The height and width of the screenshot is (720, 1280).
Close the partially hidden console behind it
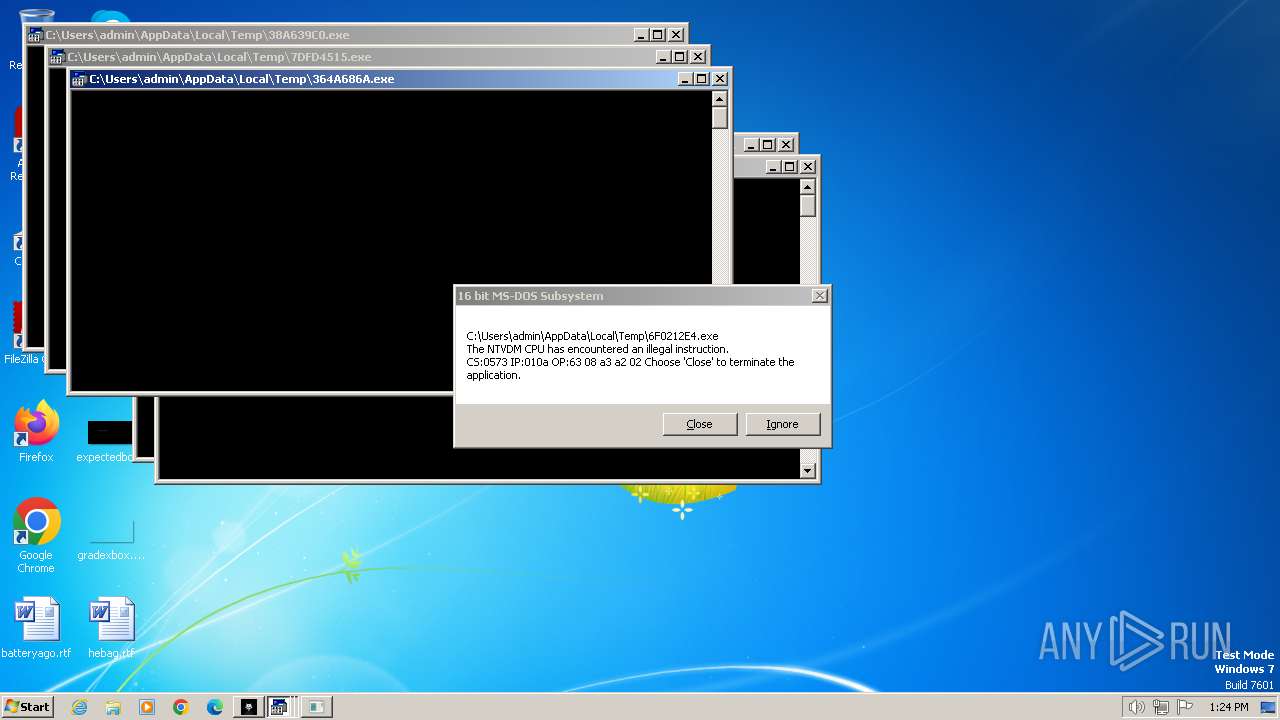(x=786, y=145)
